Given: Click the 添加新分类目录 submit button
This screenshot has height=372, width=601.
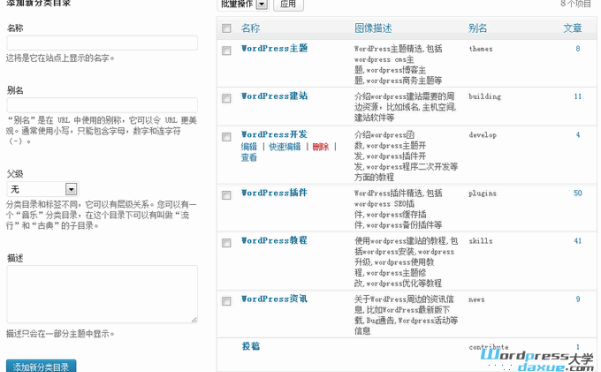Looking at the screenshot, I should (x=41, y=366).
